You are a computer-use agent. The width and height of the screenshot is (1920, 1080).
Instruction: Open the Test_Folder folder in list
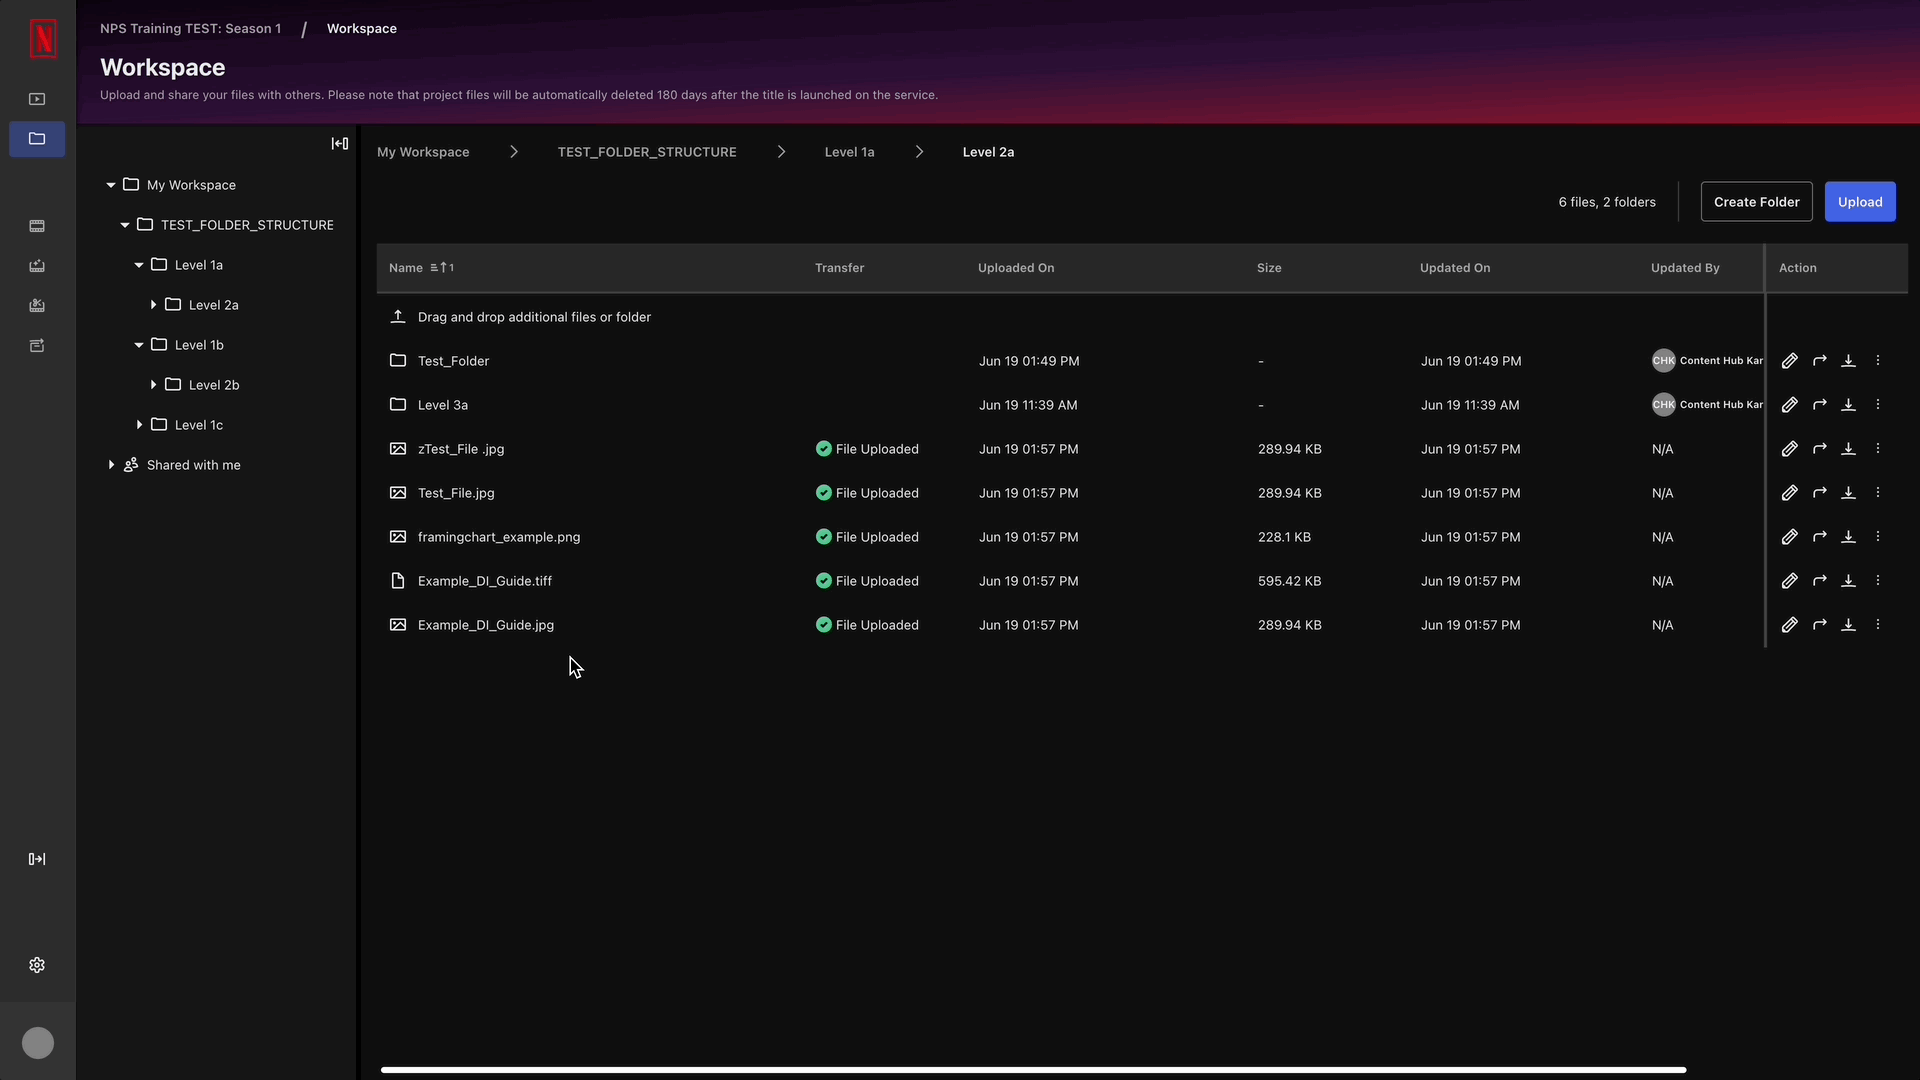point(453,361)
